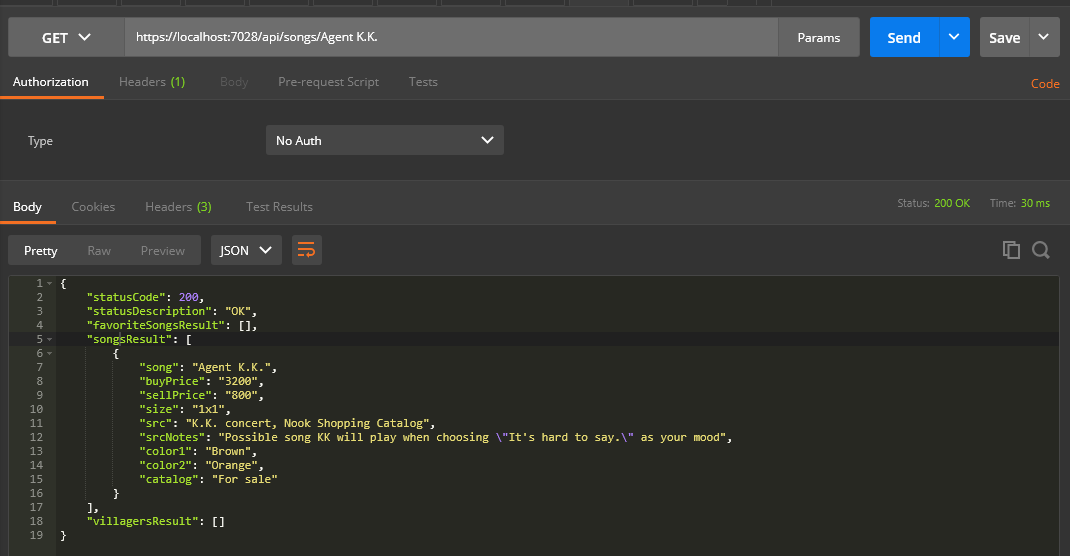Click the 200 OK status text
The width and height of the screenshot is (1070, 556).
pyautogui.click(x=952, y=203)
